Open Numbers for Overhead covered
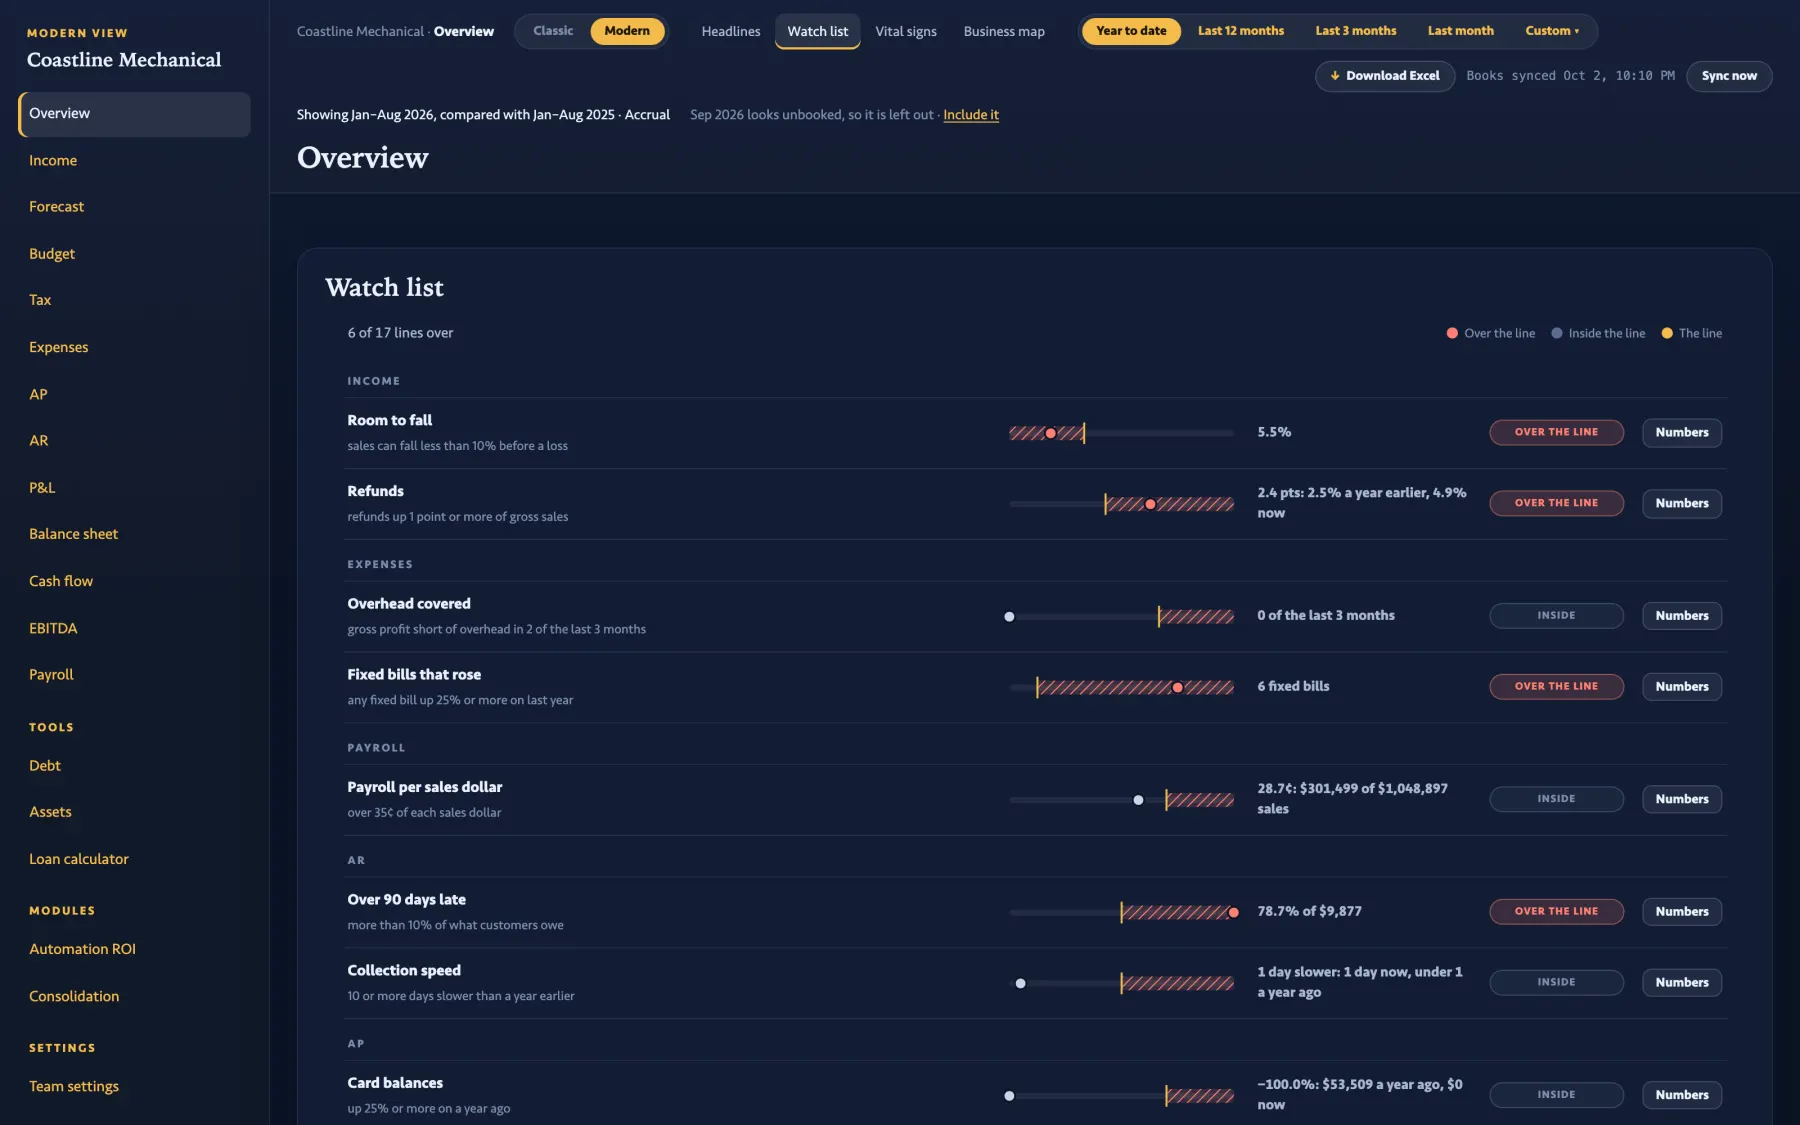 click(1682, 616)
